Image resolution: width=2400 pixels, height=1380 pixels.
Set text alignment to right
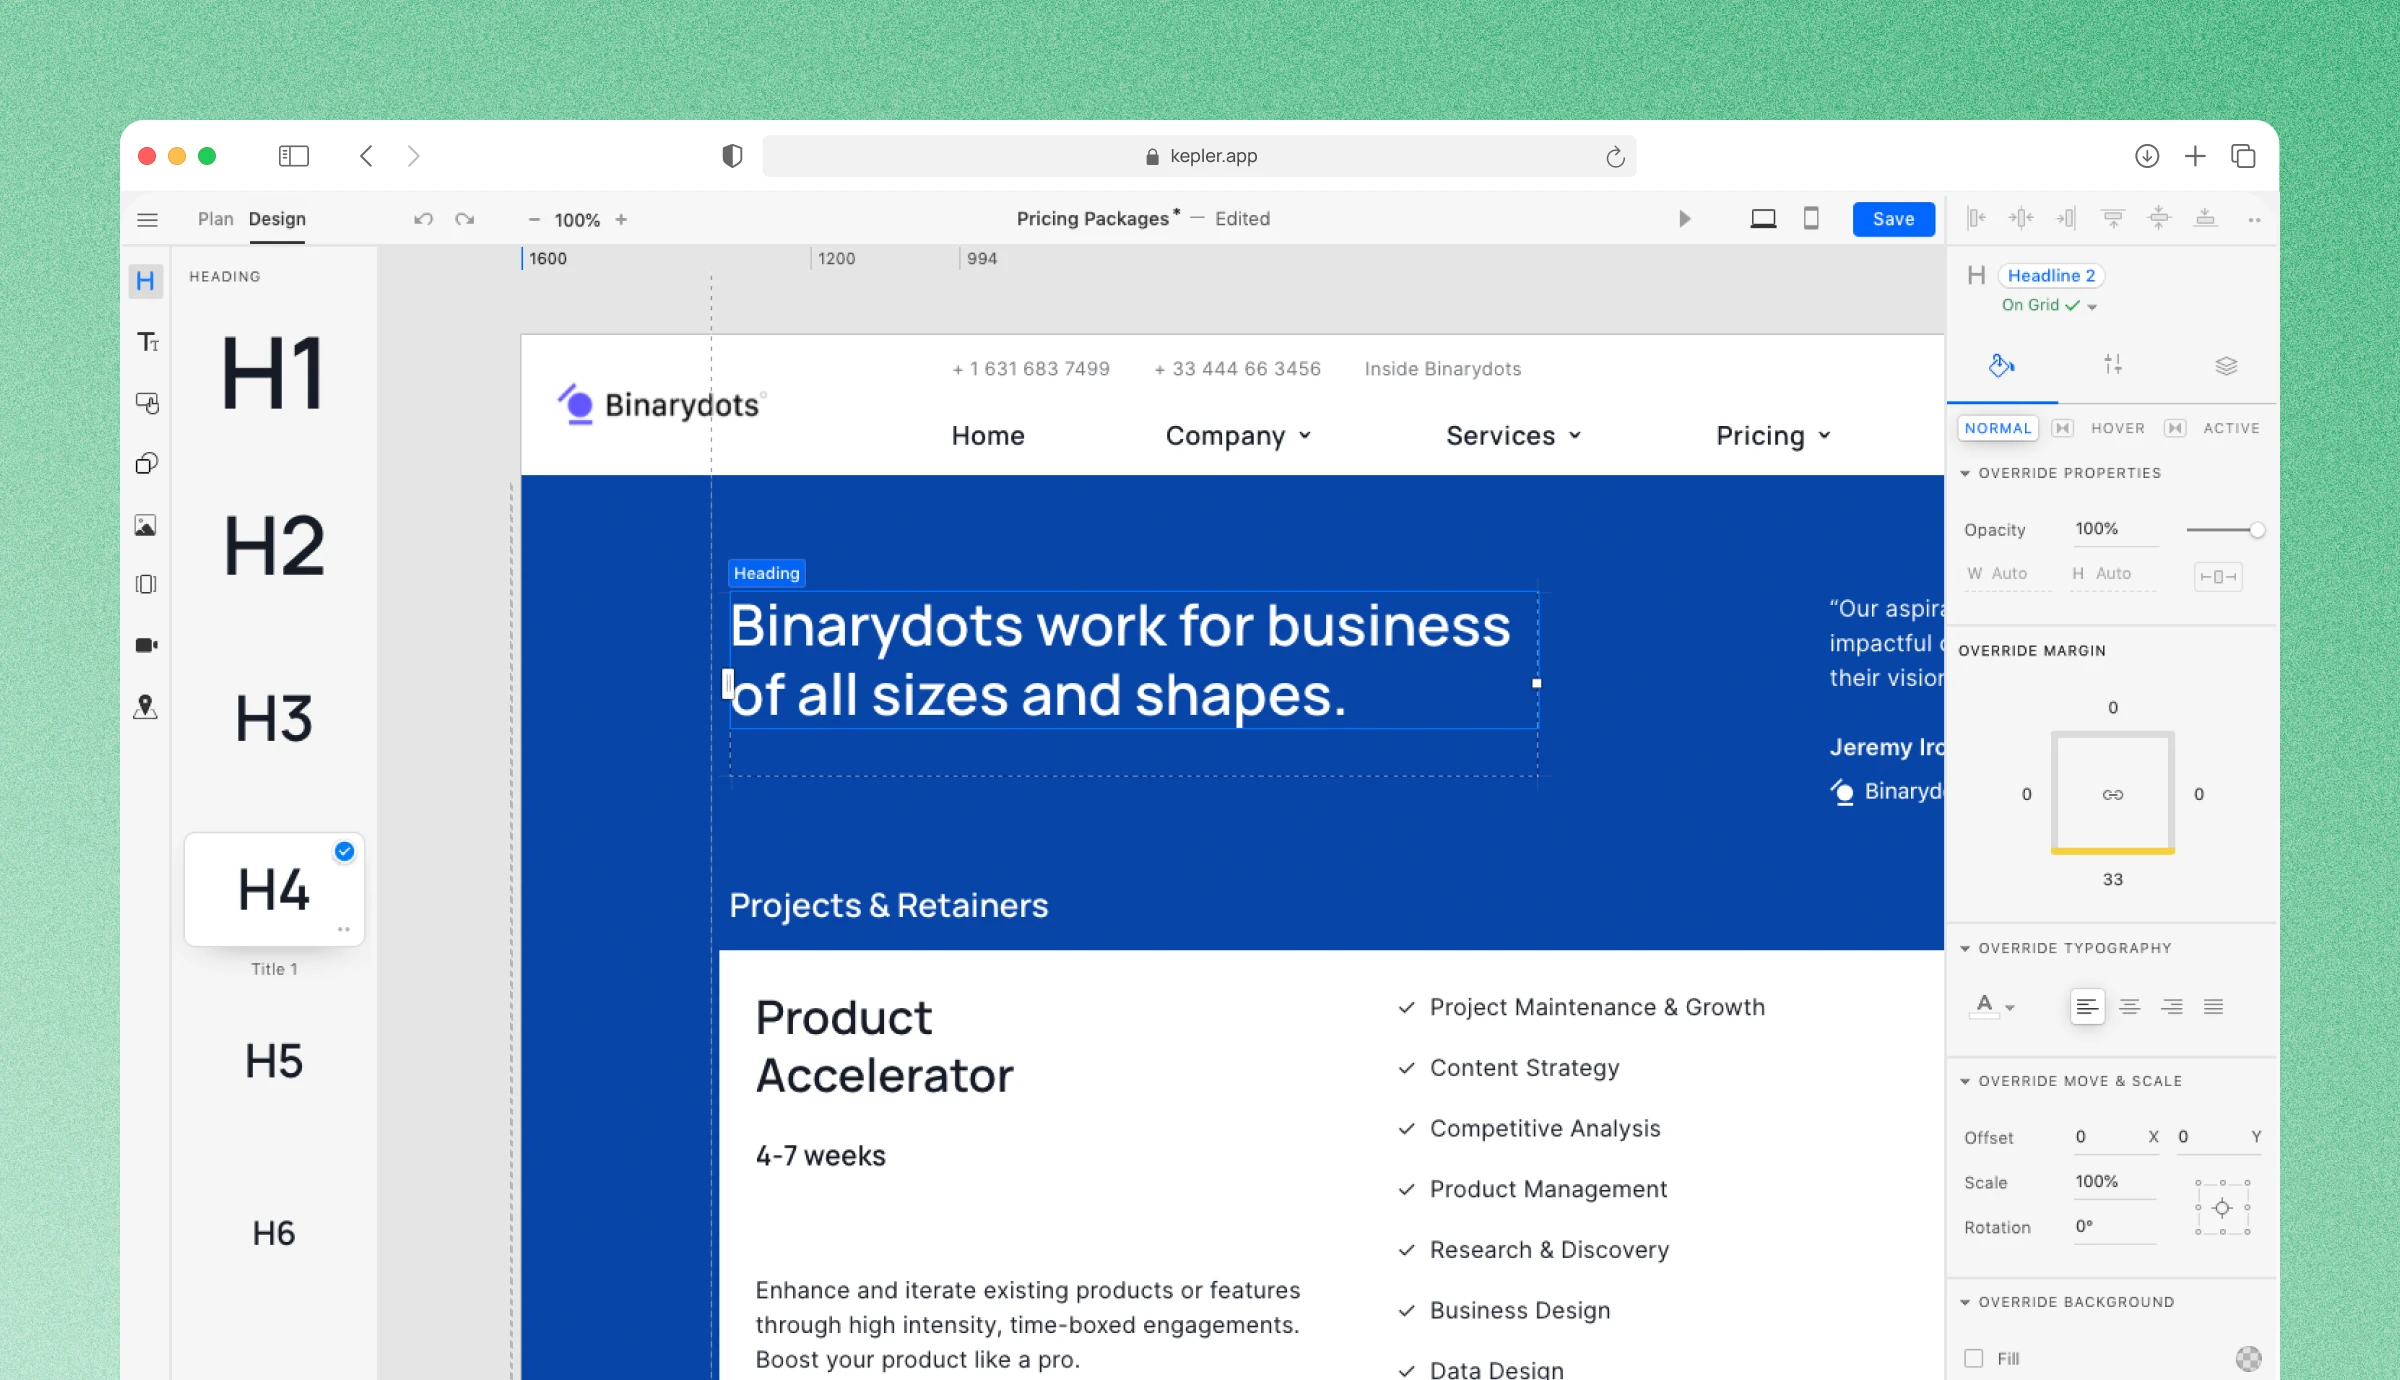[2172, 1007]
